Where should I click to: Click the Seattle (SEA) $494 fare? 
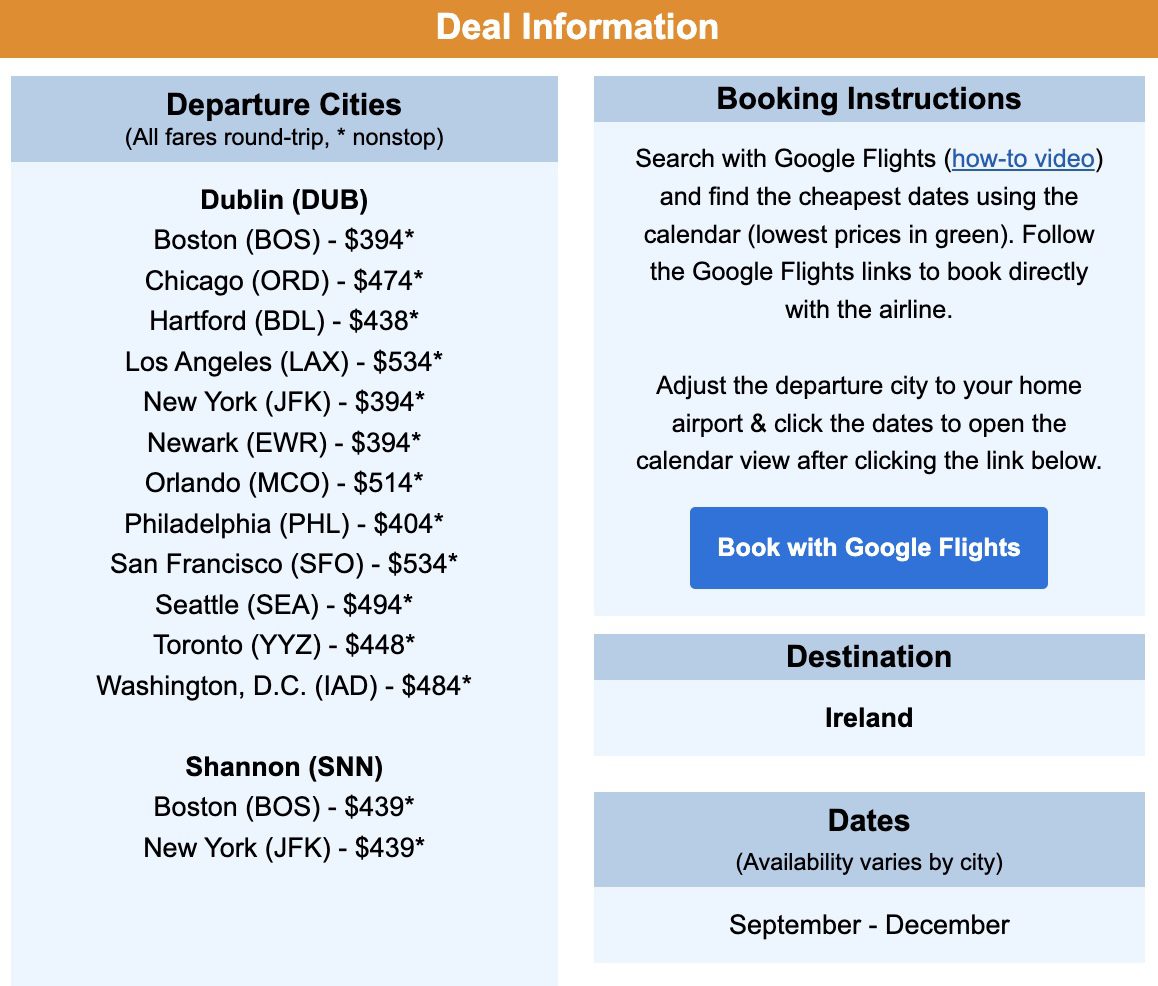point(284,605)
